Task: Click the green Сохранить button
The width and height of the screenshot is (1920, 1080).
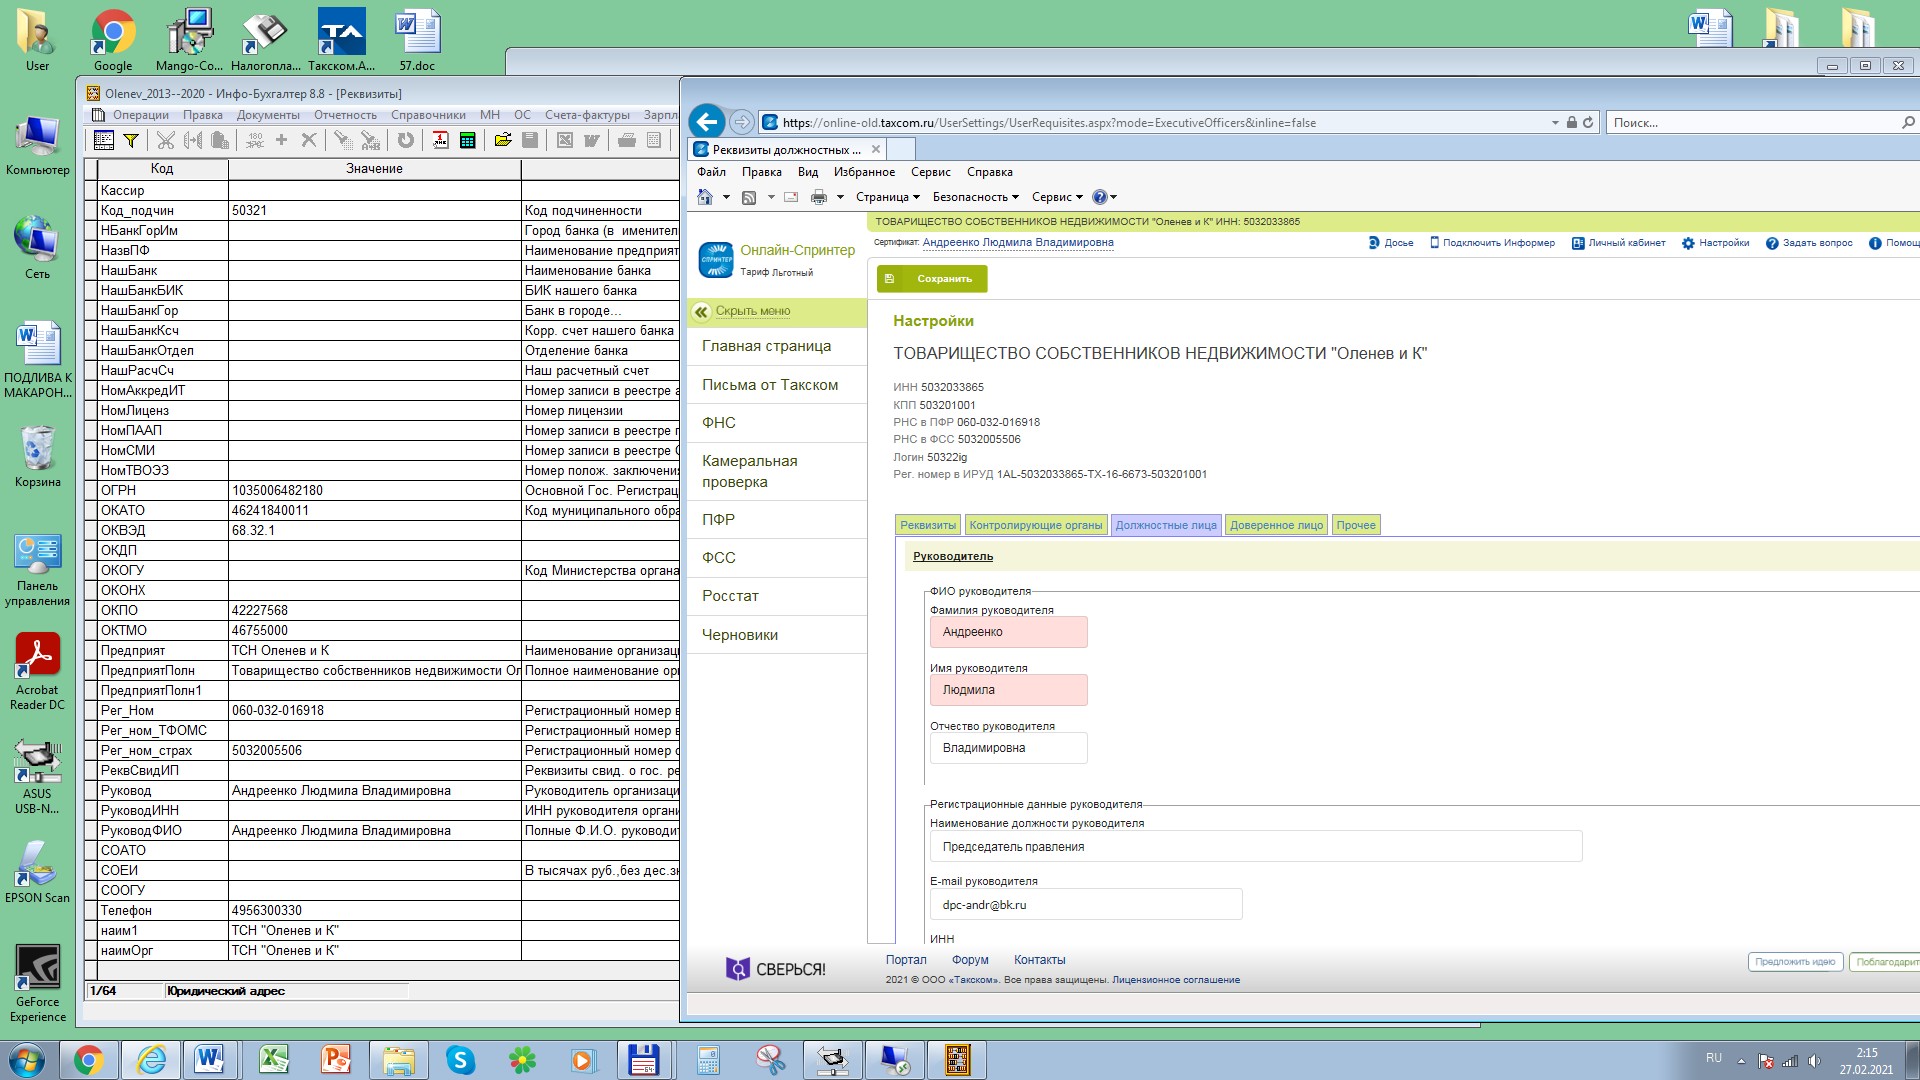Action: pos(932,279)
